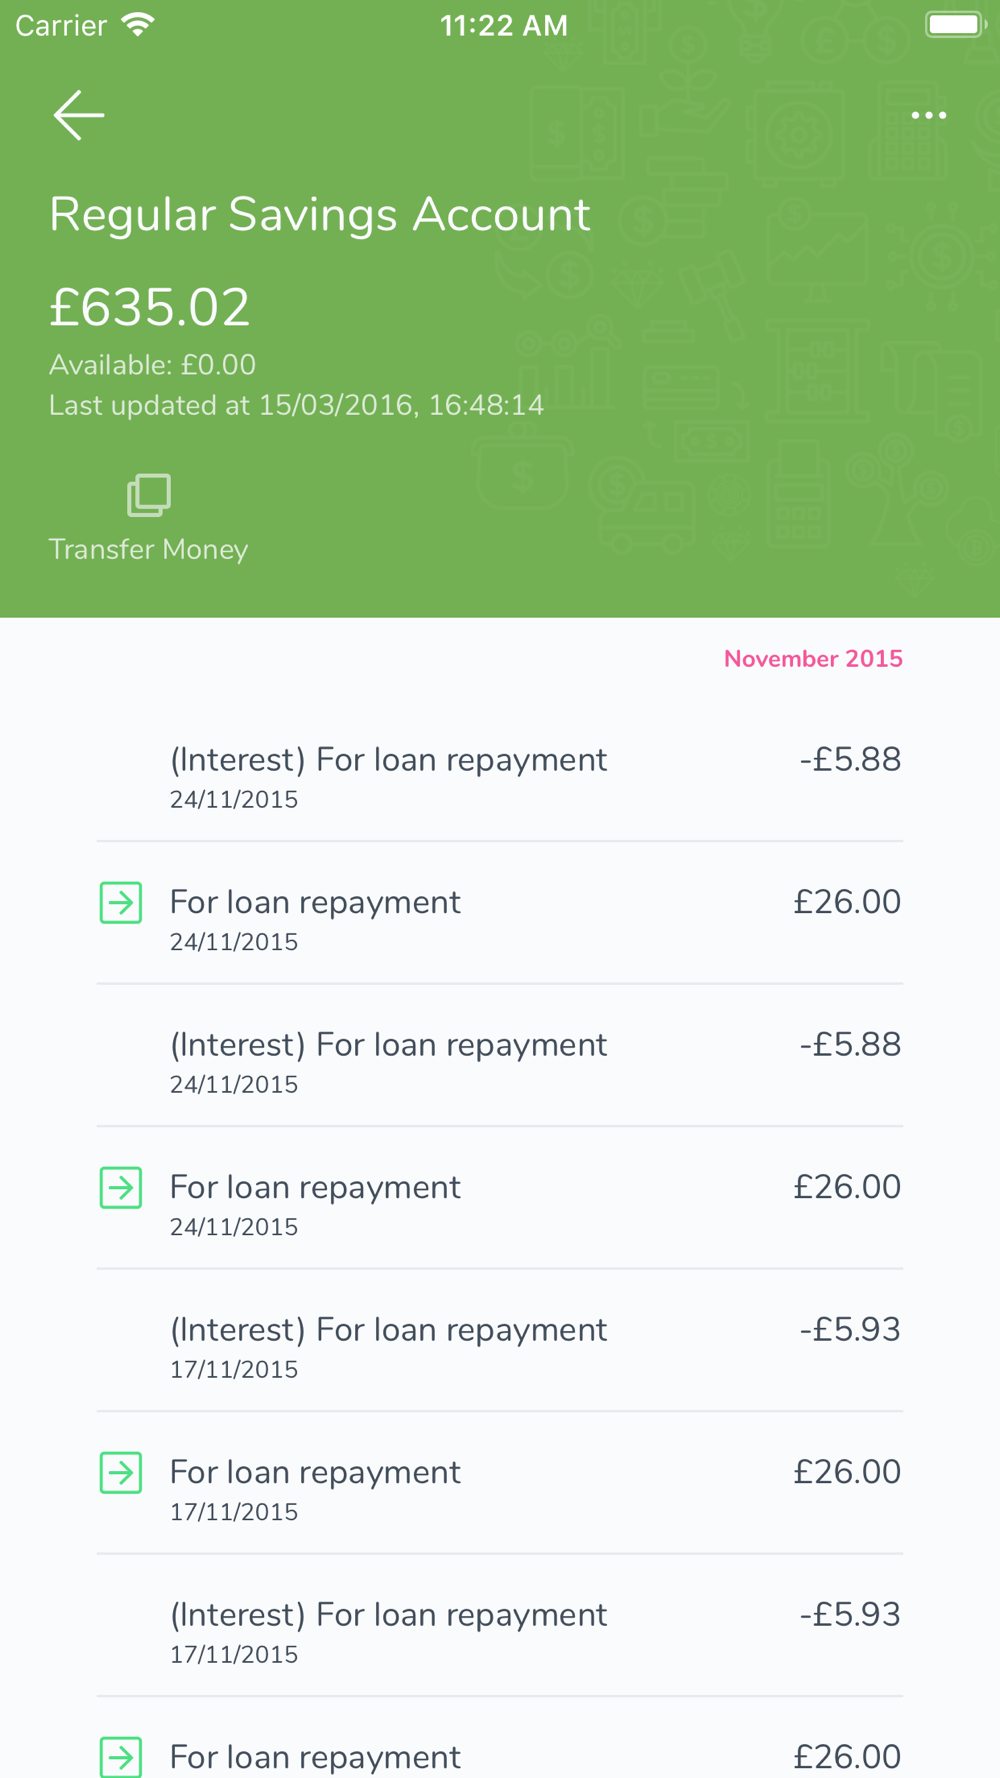Click the arrow icon beside first £26.00 repayment
Image resolution: width=1000 pixels, height=1778 pixels.
pyautogui.click(x=121, y=903)
